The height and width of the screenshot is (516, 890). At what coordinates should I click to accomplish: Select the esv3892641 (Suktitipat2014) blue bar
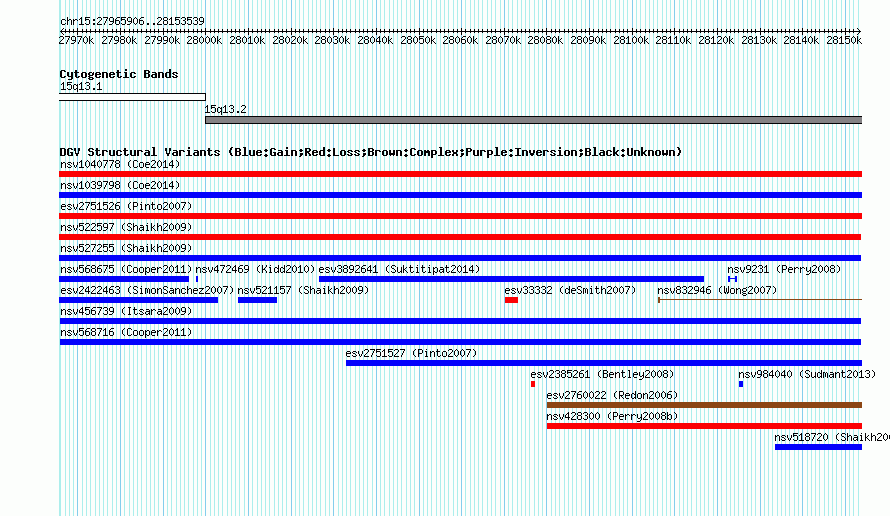[511, 279]
